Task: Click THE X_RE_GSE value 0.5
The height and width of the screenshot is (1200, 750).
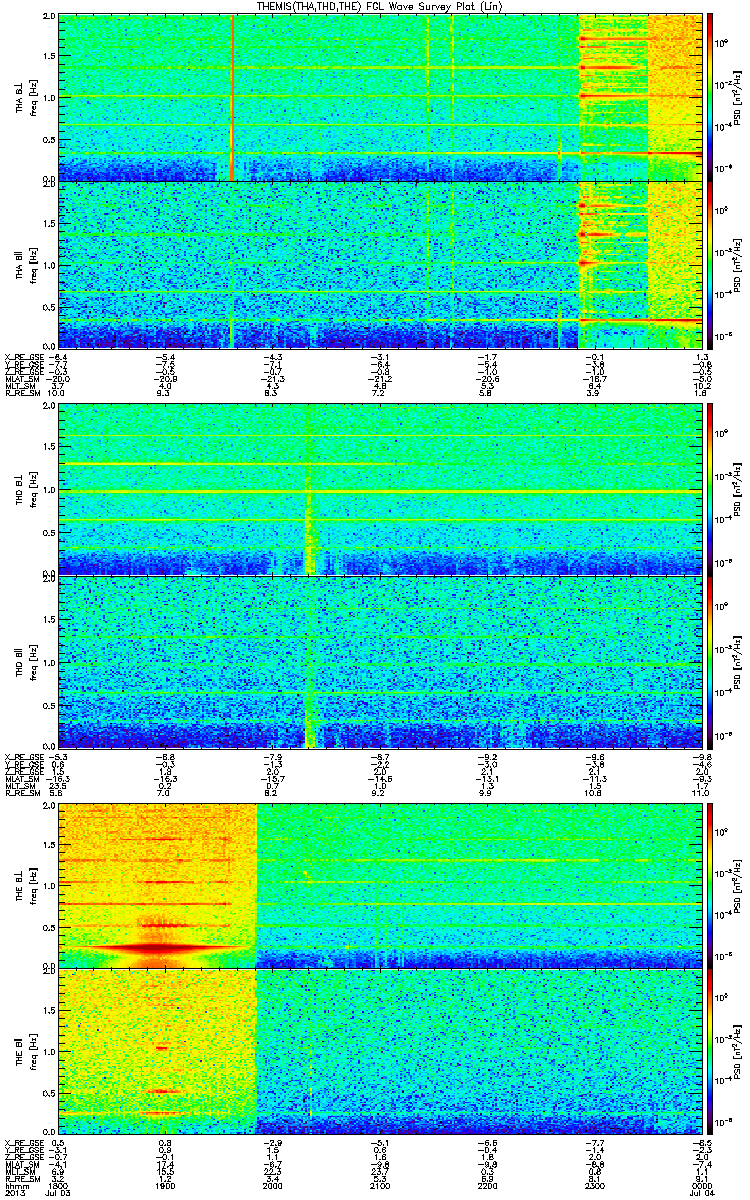Action: (59, 1143)
